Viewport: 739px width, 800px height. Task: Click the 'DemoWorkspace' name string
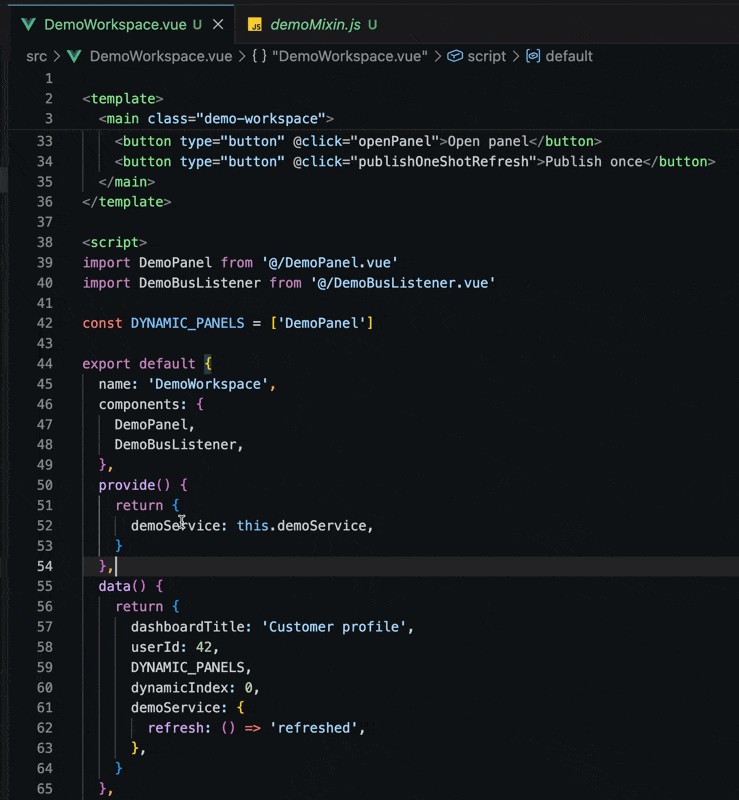208,384
